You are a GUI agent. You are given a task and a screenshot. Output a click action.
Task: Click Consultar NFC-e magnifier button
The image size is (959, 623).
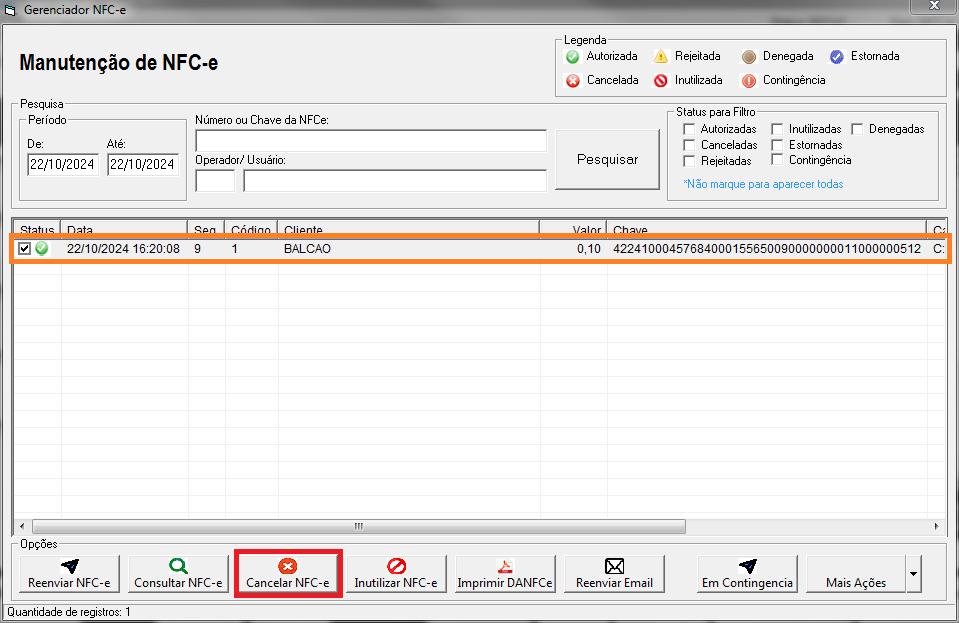178,574
